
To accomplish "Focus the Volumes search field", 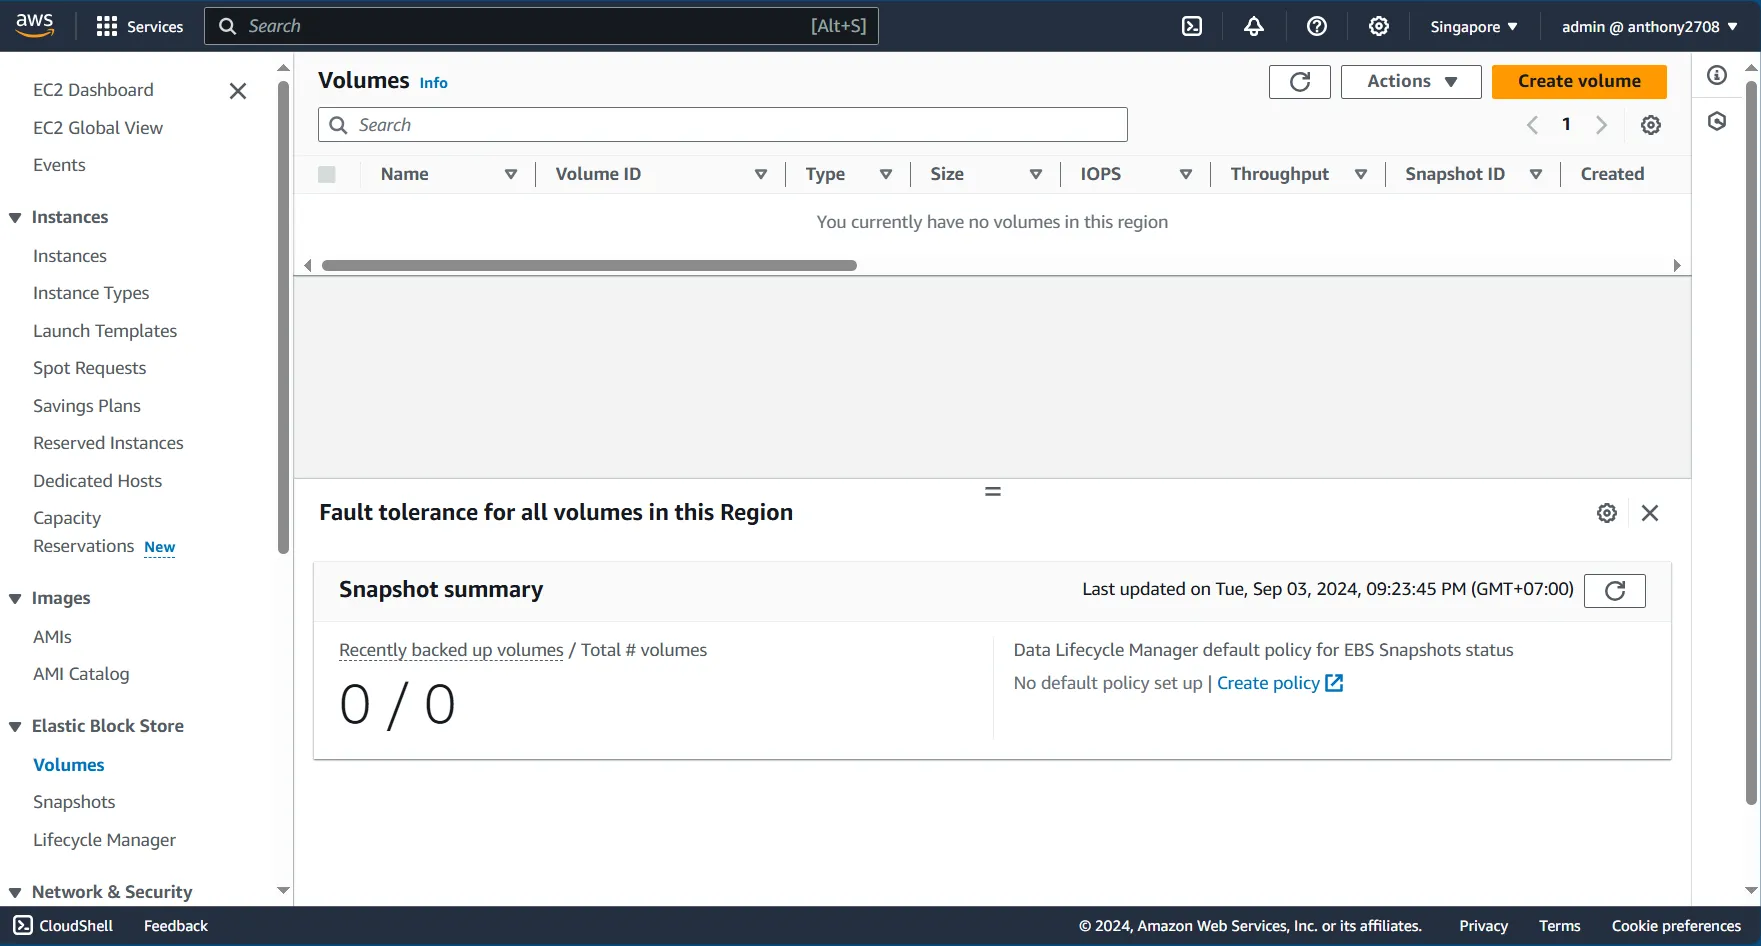I will point(723,125).
